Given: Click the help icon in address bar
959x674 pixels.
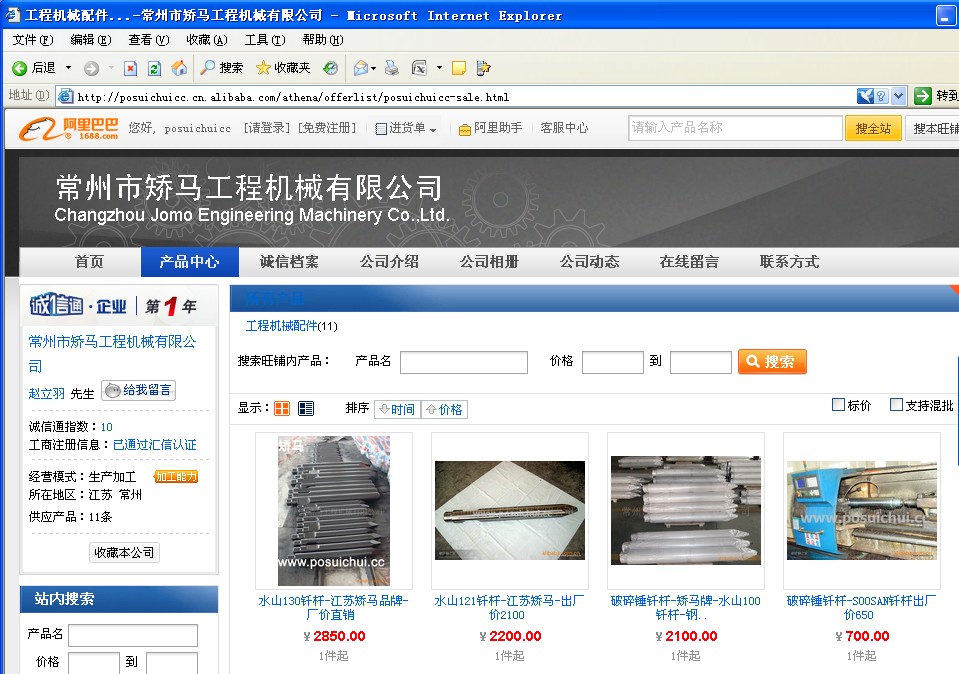Looking at the screenshot, I should [881, 96].
